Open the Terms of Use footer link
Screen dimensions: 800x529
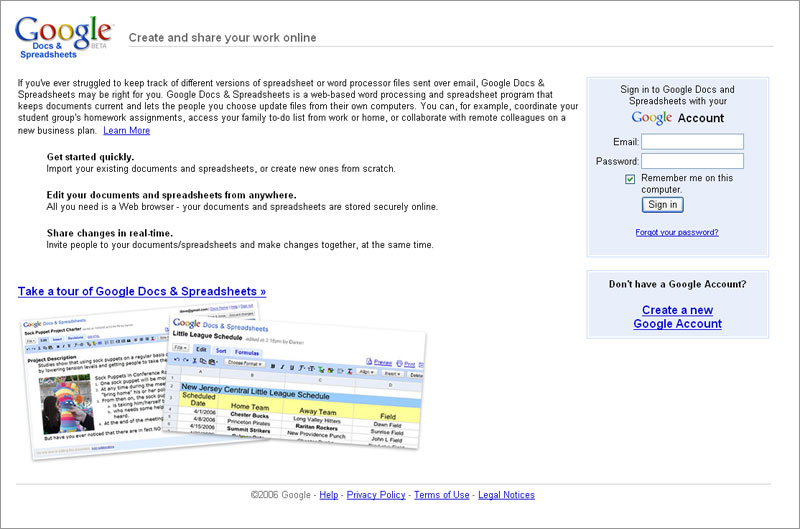coord(441,495)
